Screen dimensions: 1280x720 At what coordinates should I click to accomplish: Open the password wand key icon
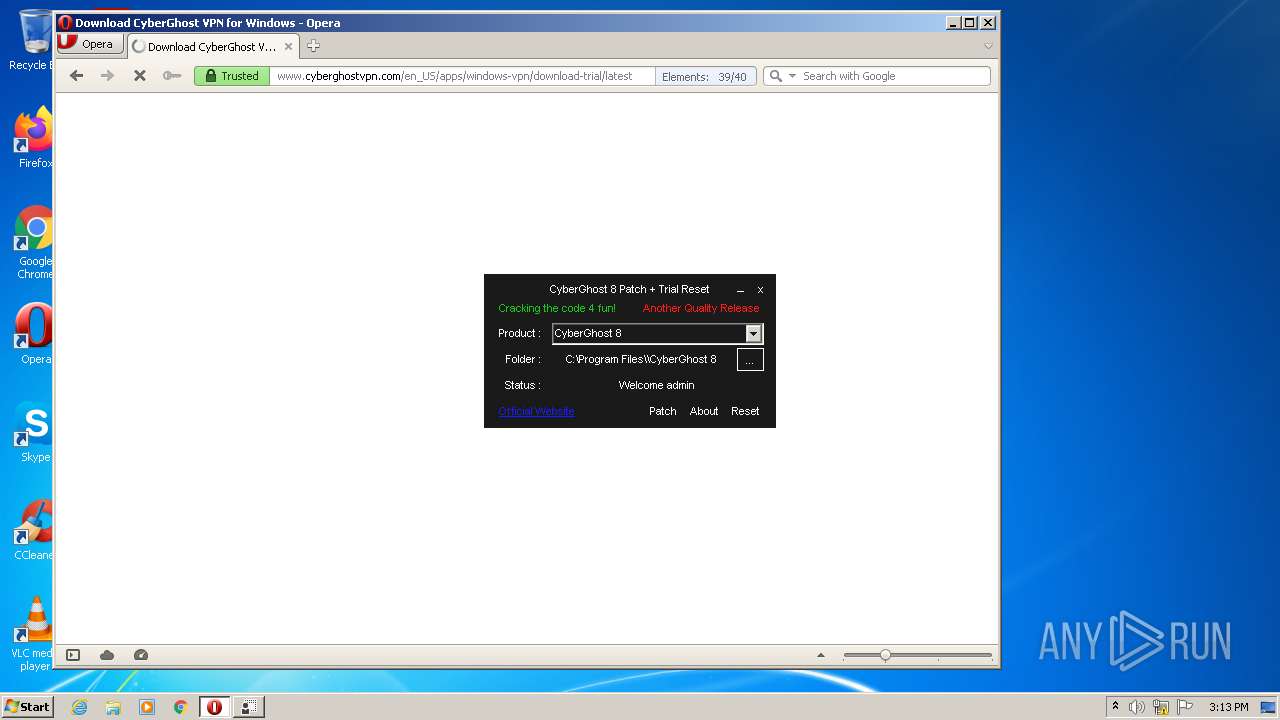click(172, 76)
